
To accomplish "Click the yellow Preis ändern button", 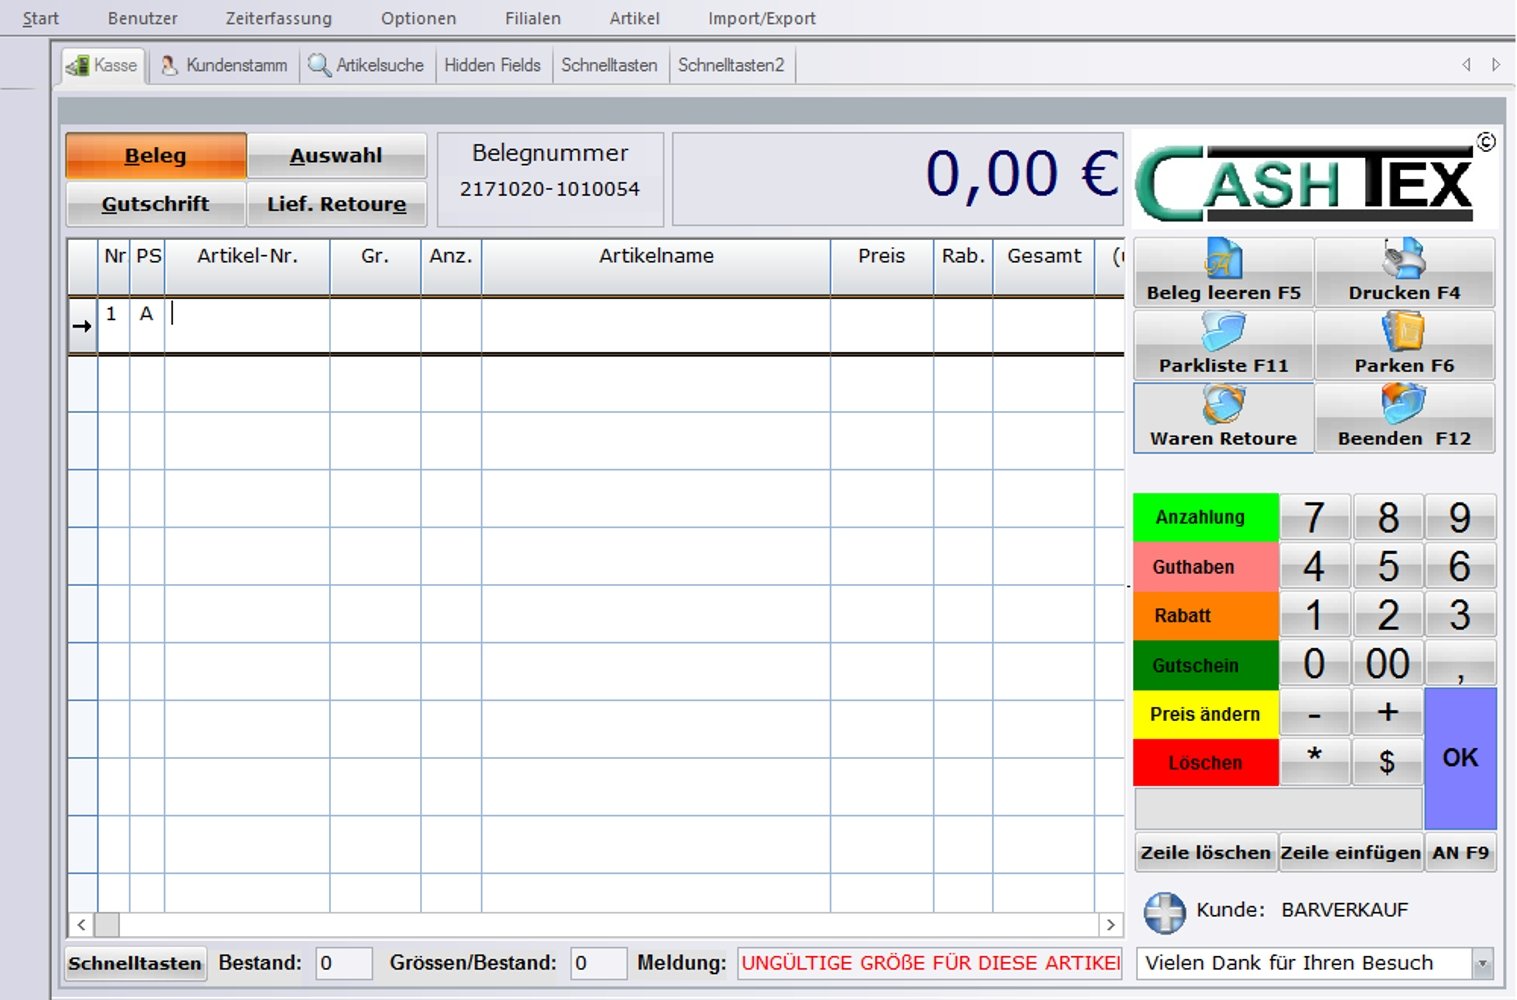I will [1205, 714].
